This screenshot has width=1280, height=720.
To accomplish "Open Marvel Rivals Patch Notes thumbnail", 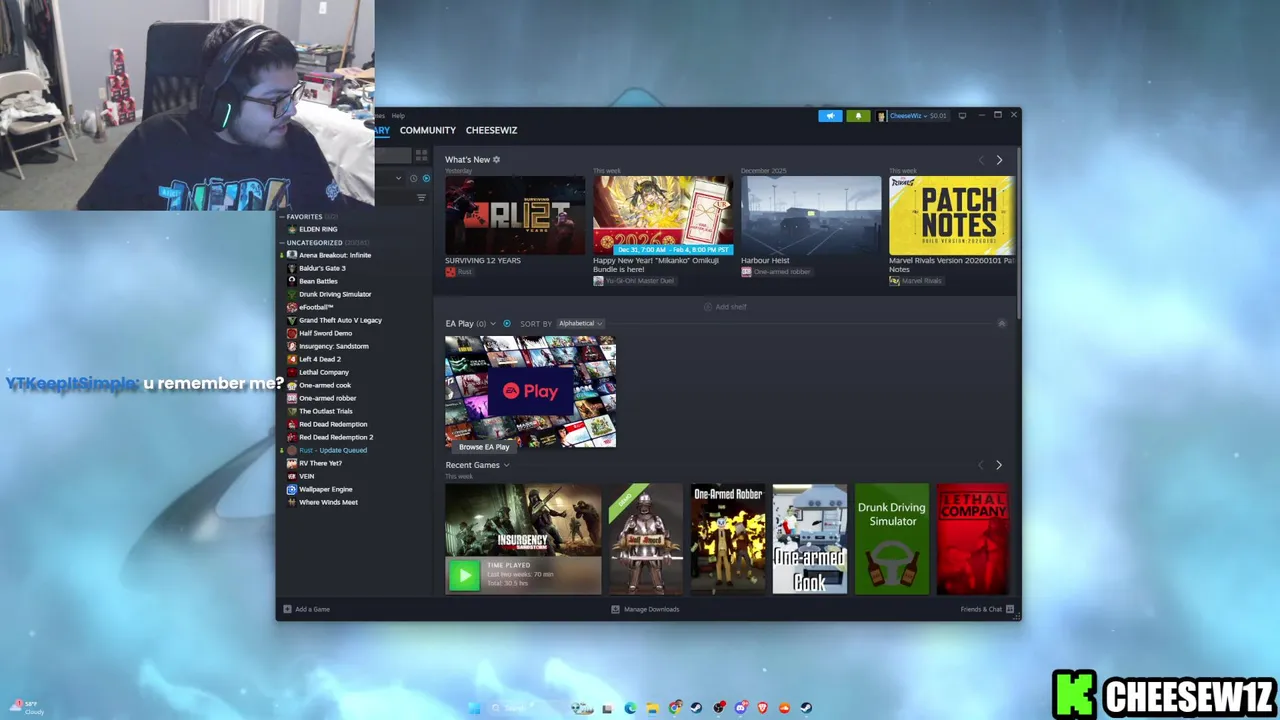I will click(x=952, y=216).
